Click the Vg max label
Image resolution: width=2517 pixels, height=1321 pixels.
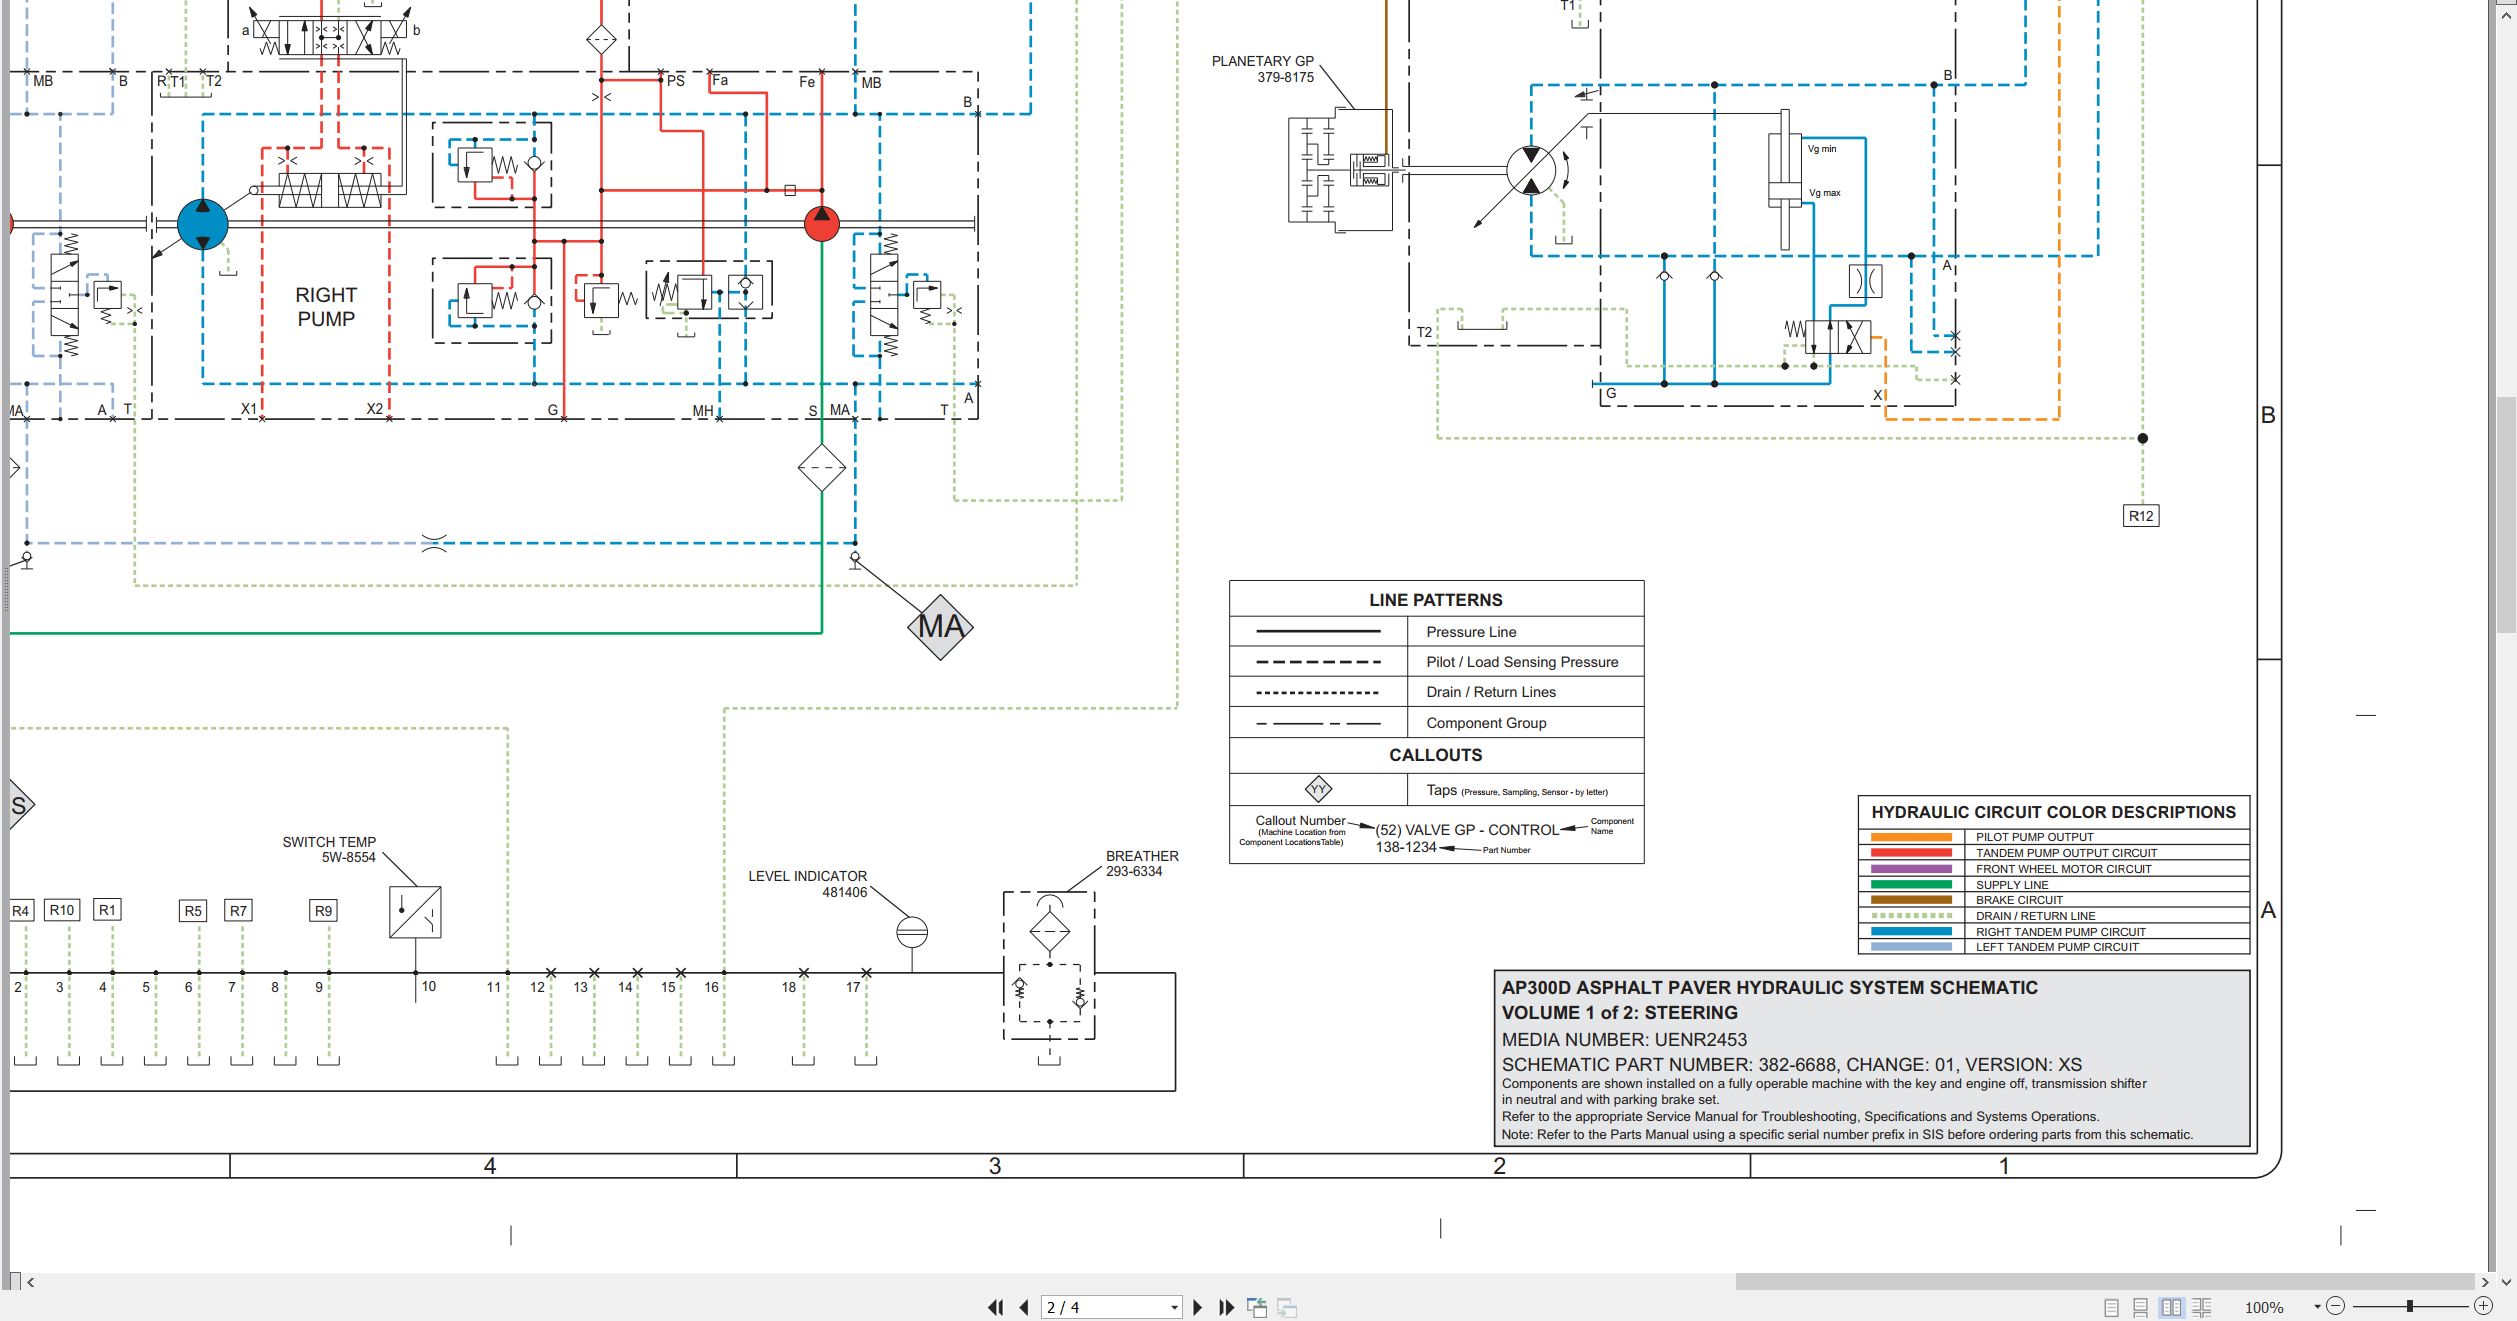1825,193
